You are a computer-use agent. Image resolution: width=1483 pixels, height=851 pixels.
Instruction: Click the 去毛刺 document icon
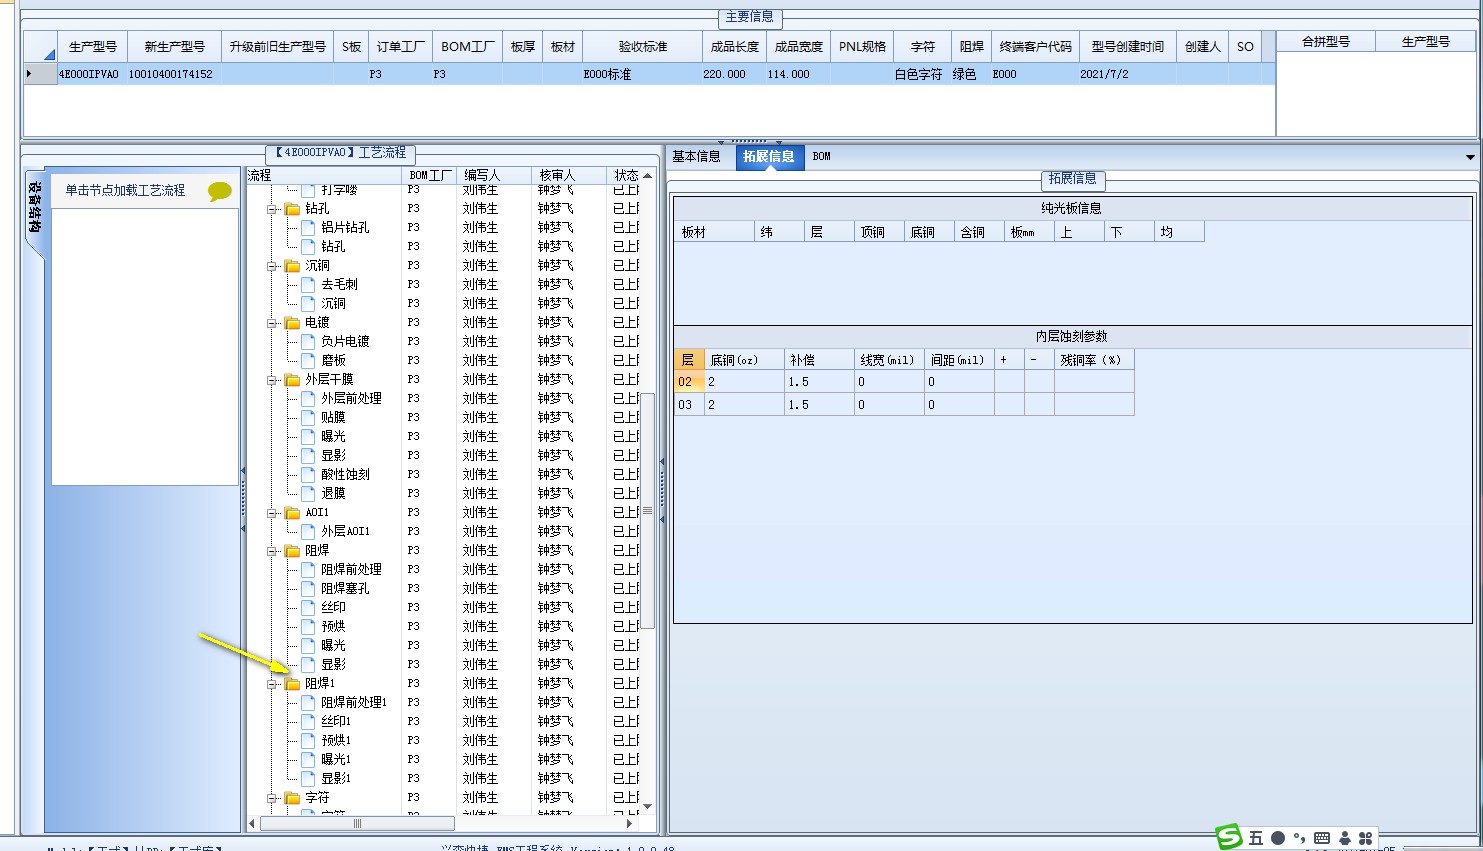[x=309, y=285]
